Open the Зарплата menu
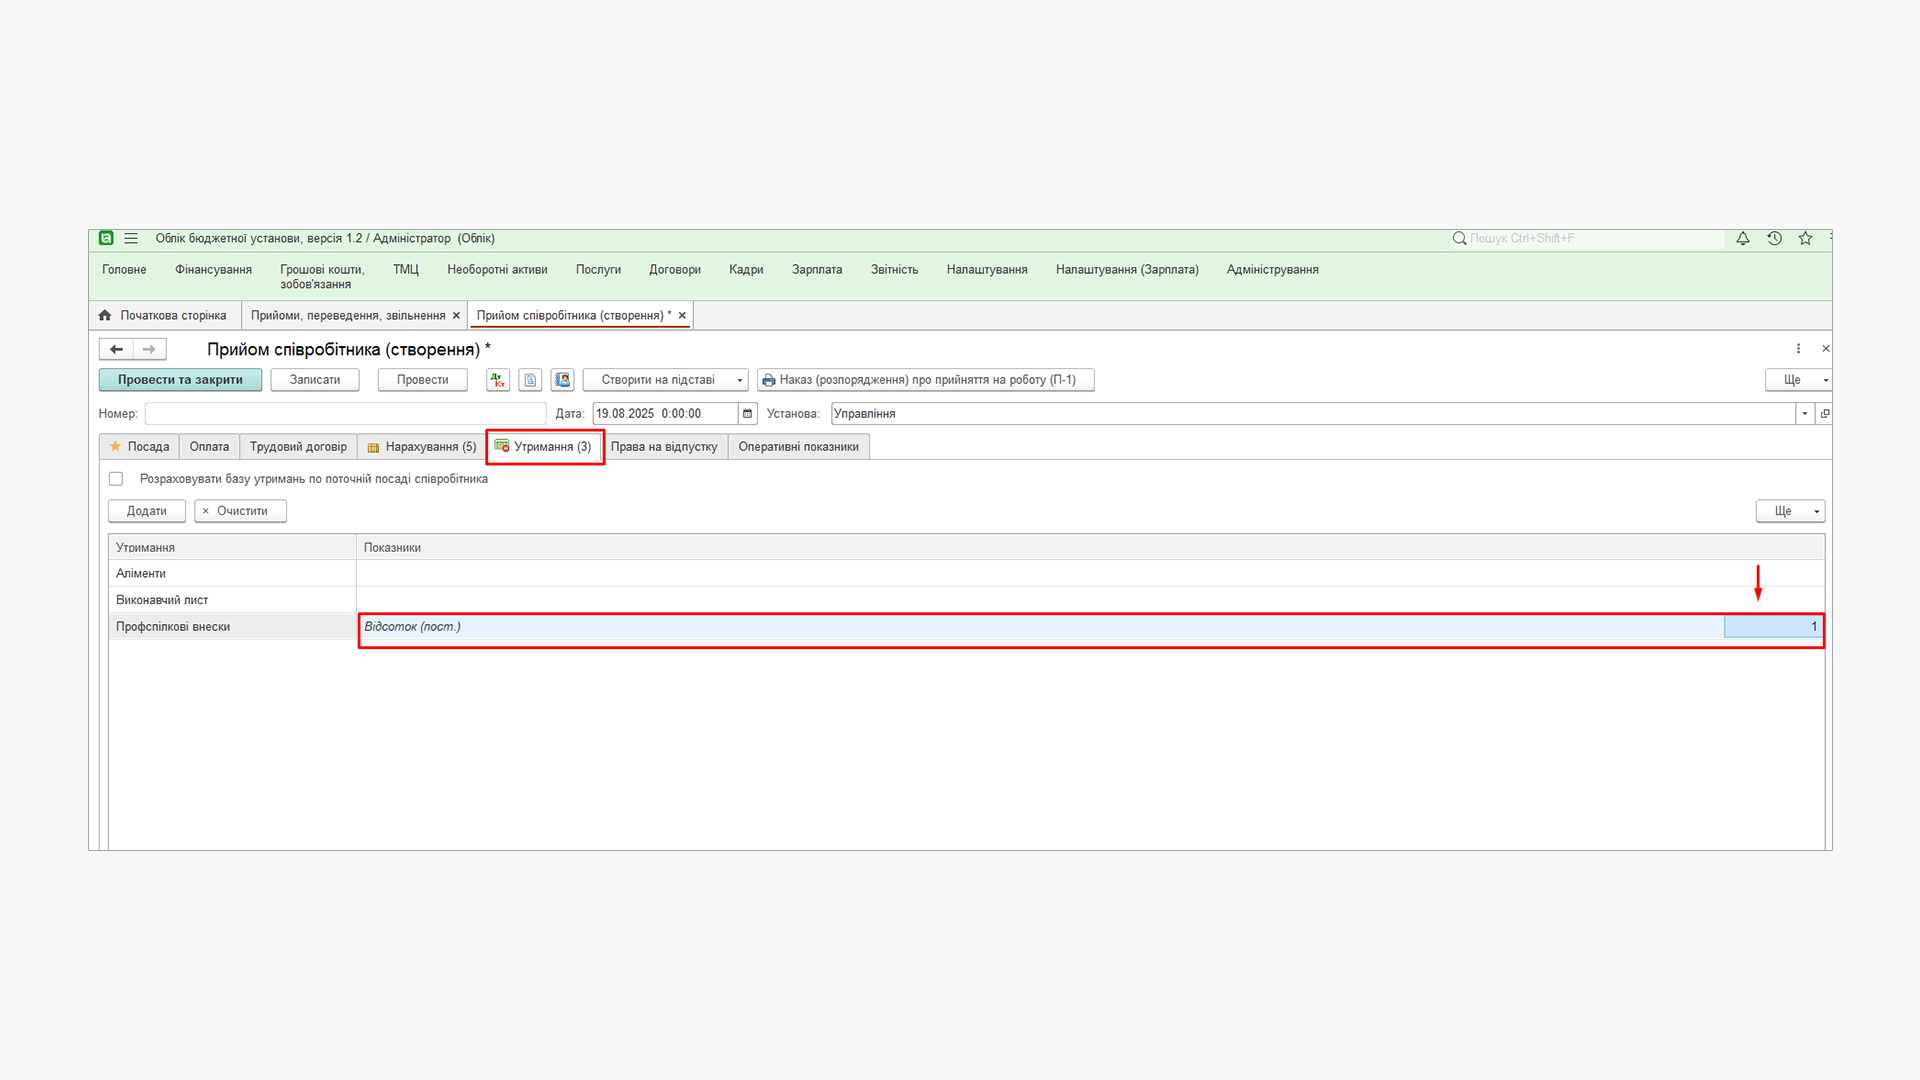The width and height of the screenshot is (1920, 1080). 816,270
